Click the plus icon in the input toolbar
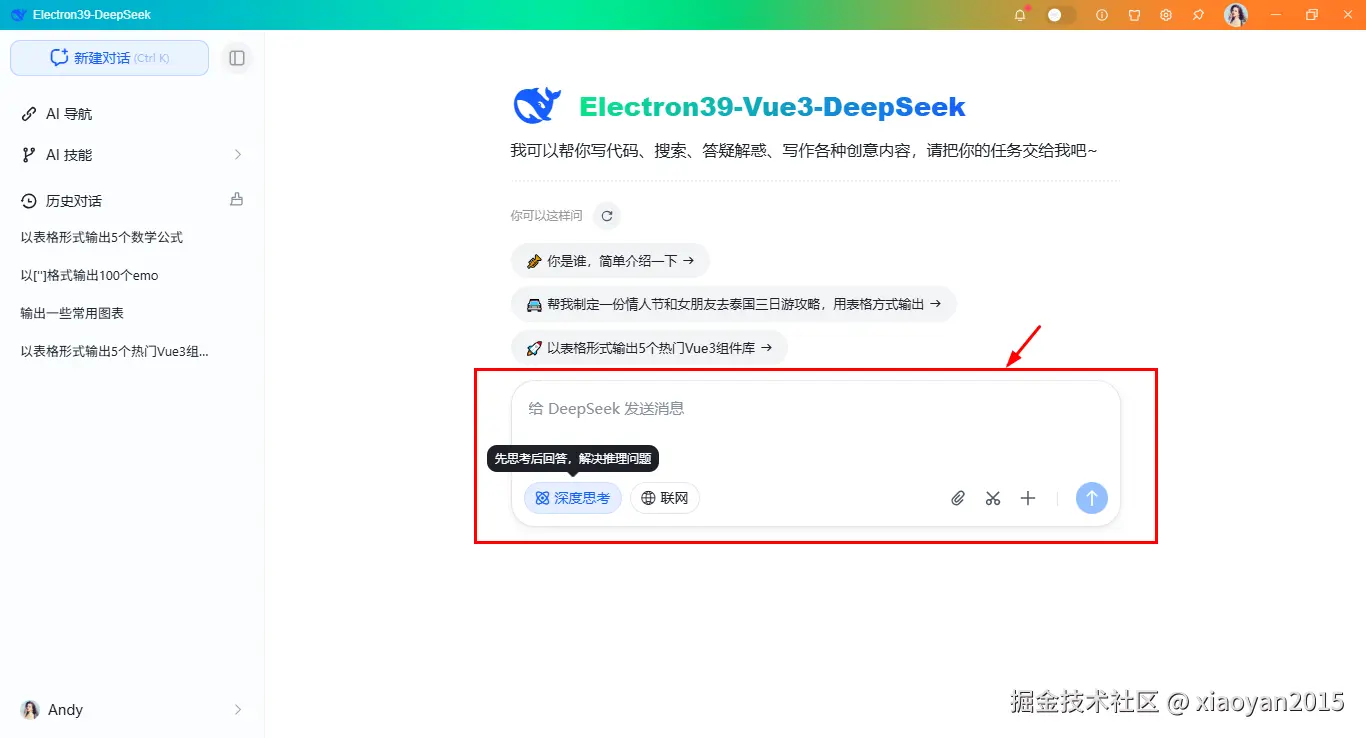This screenshot has height=738, width=1366. click(1028, 498)
